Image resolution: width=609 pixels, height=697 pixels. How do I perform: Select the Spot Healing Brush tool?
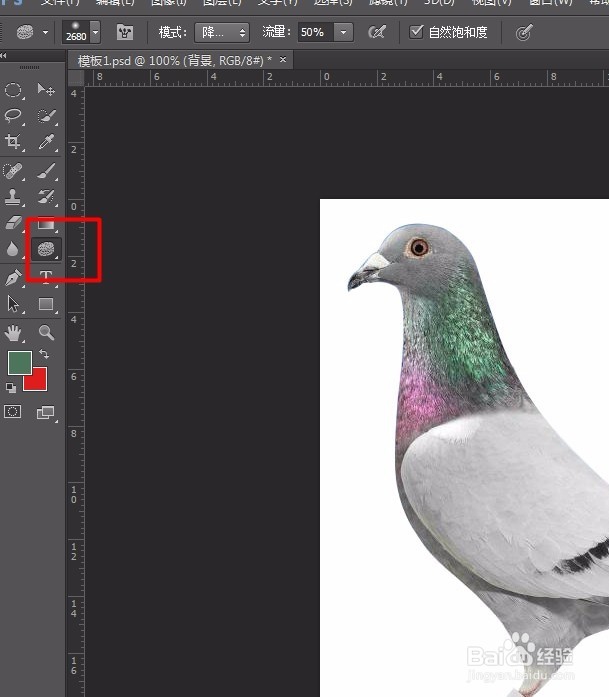pyautogui.click(x=13, y=171)
